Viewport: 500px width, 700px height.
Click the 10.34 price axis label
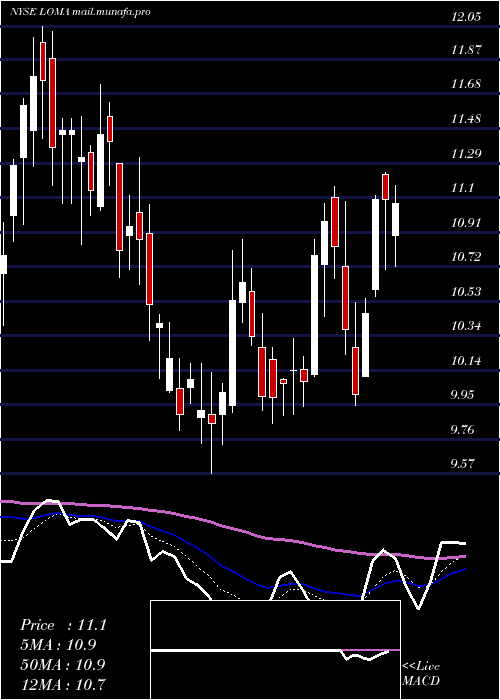click(466, 326)
